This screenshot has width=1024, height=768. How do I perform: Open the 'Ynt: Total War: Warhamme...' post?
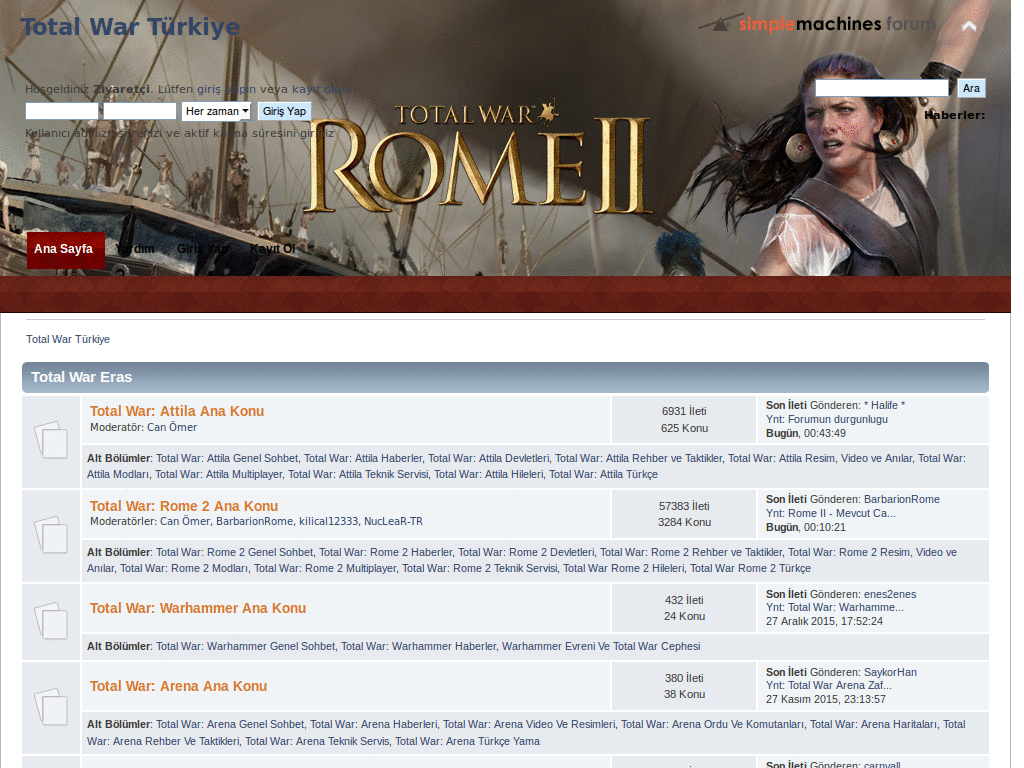coord(835,607)
